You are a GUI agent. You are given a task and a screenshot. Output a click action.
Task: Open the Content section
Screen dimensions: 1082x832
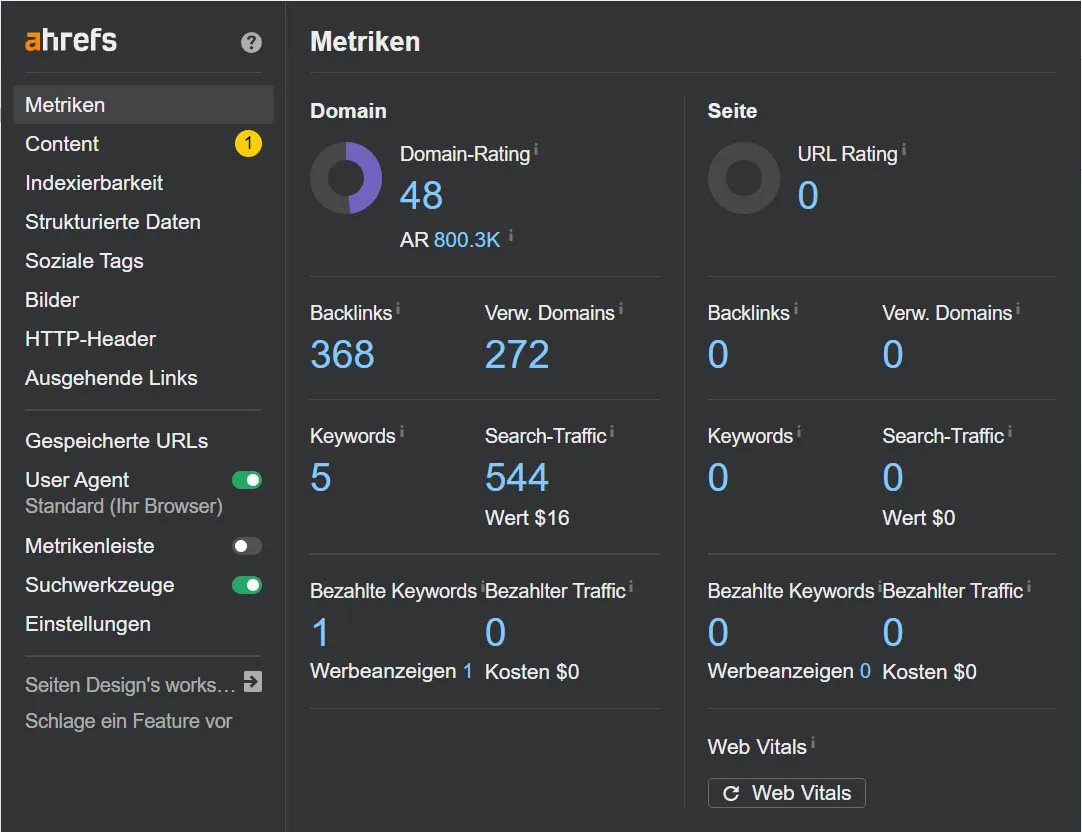pos(62,143)
